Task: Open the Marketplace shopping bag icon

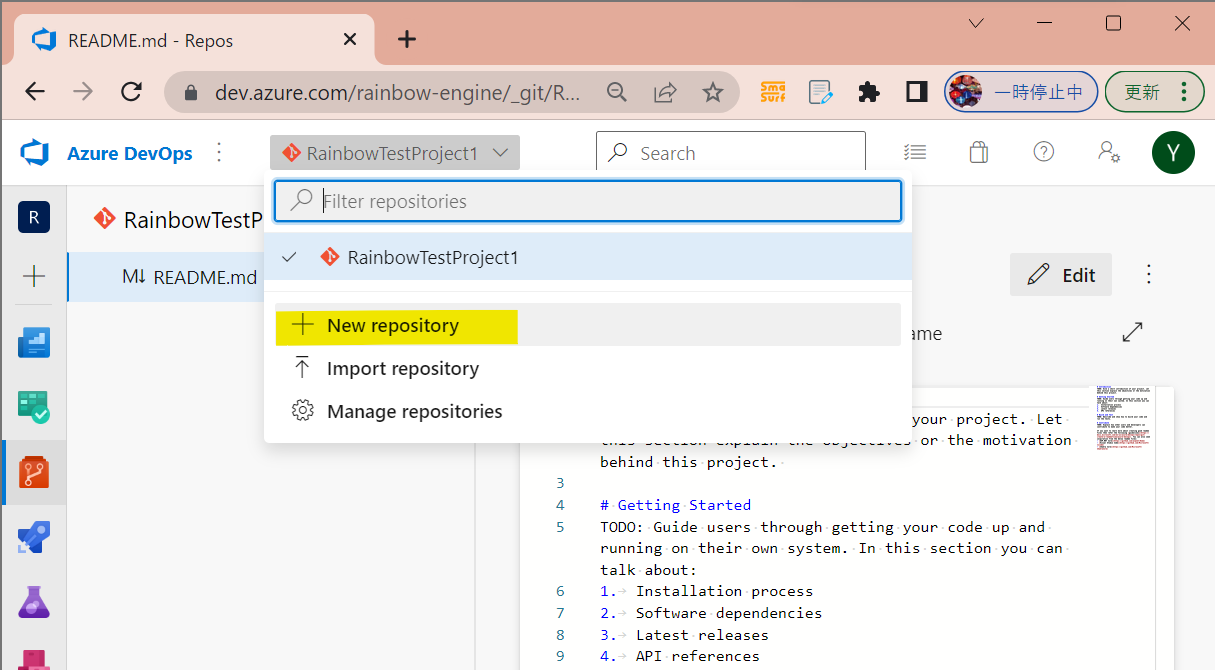Action: [x=978, y=152]
